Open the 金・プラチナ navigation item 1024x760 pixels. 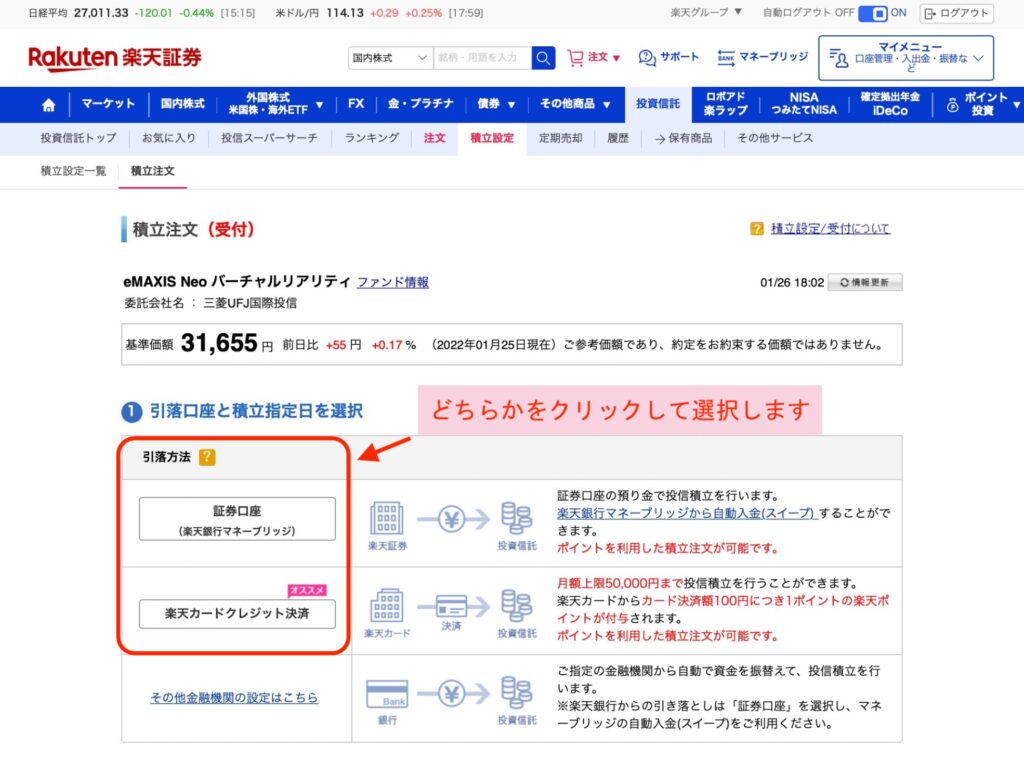click(421, 104)
